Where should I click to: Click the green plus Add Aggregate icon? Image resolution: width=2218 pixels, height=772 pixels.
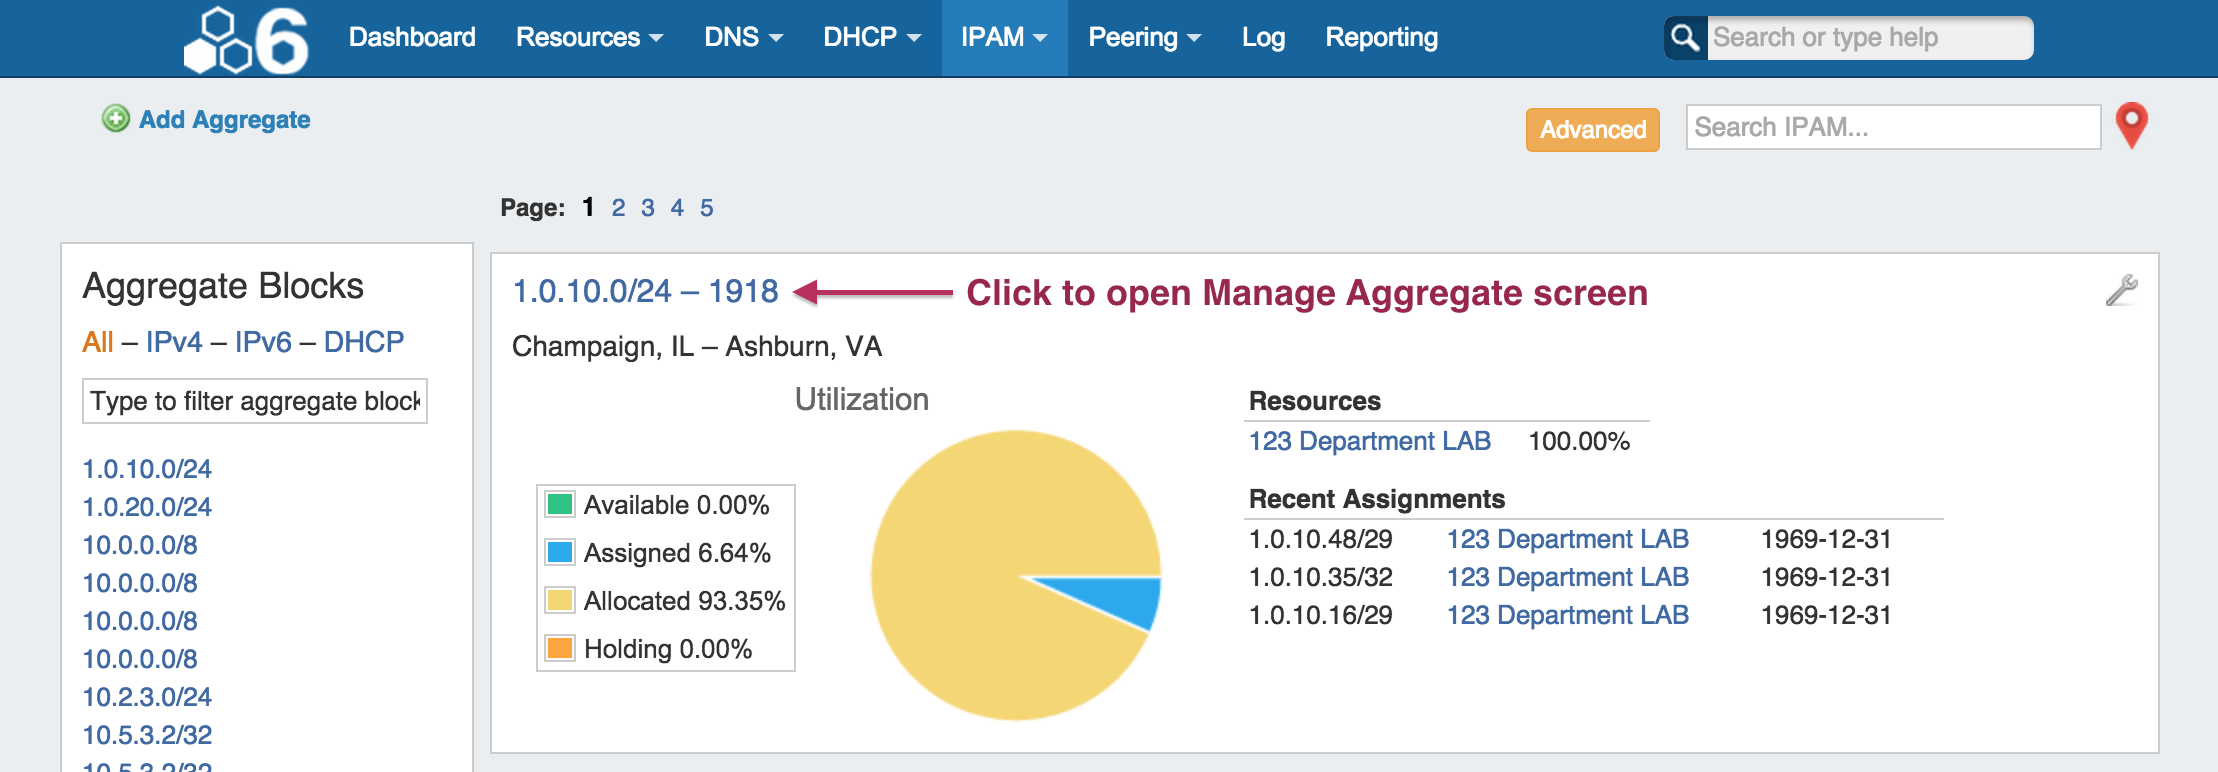[116, 119]
